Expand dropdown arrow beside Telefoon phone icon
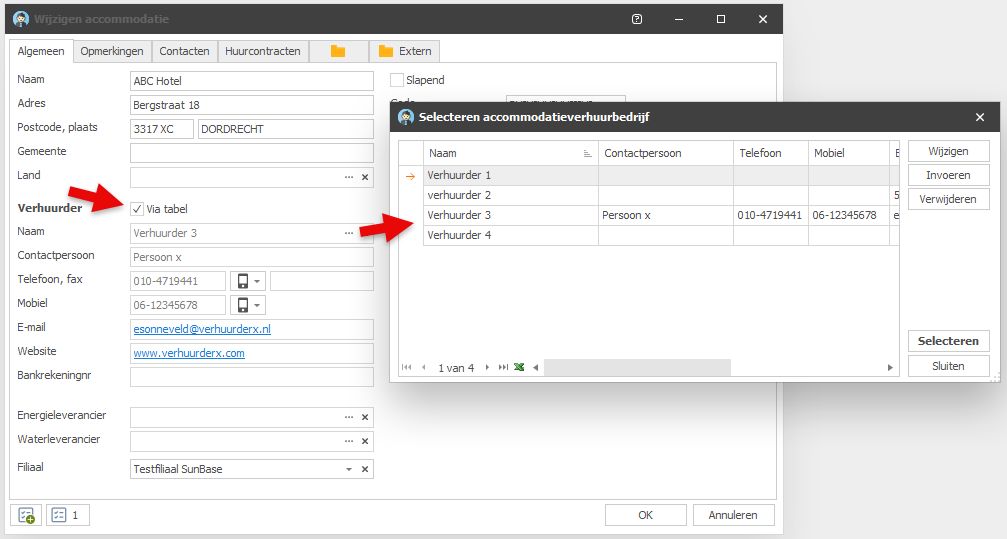The height and width of the screenshot is (539, 1007). (257, 281)
